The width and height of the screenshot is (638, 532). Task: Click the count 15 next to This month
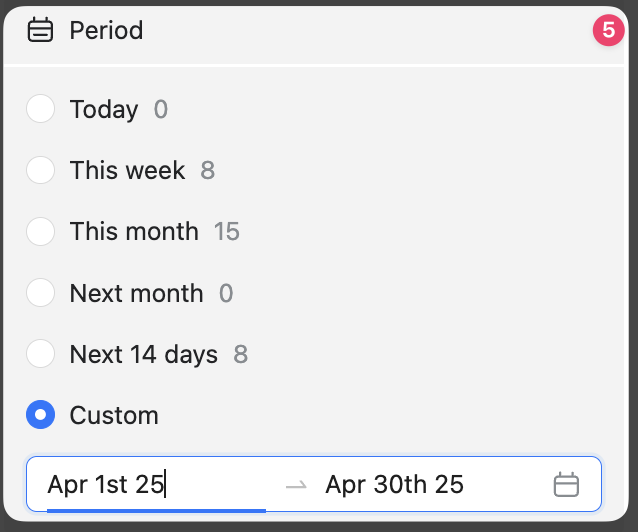point(227,232)
